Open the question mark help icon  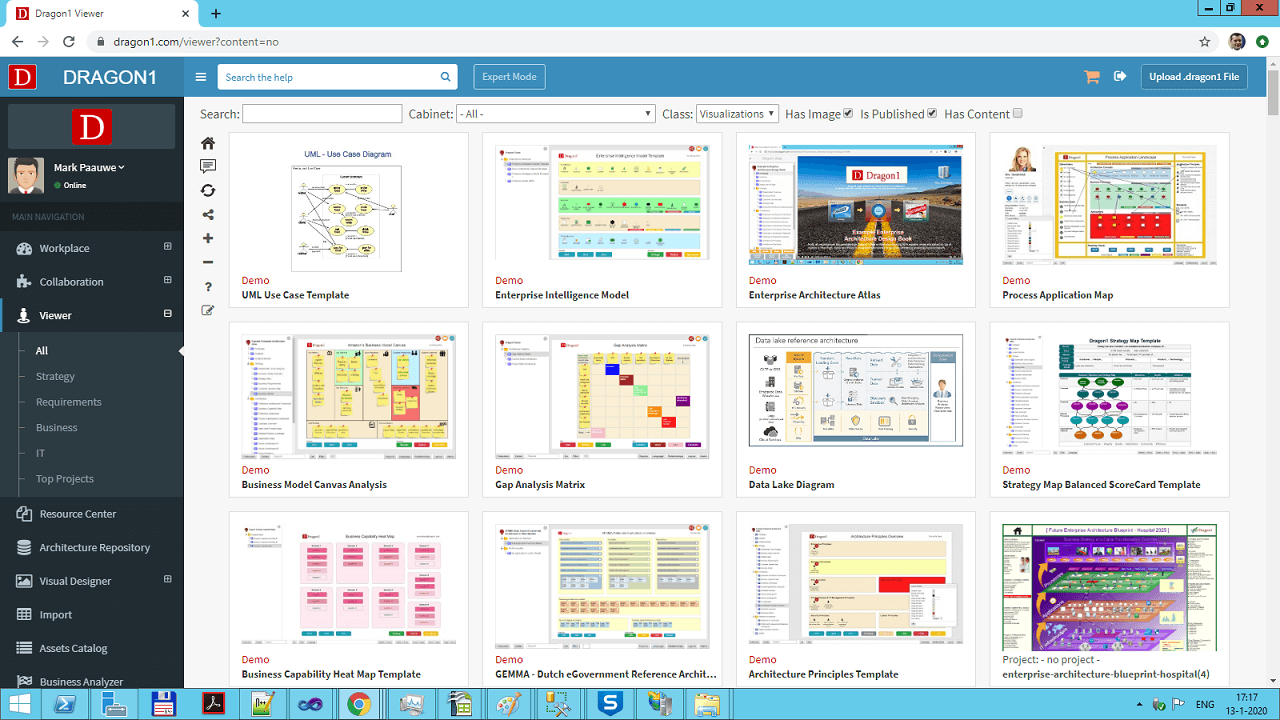click(208, 287)
